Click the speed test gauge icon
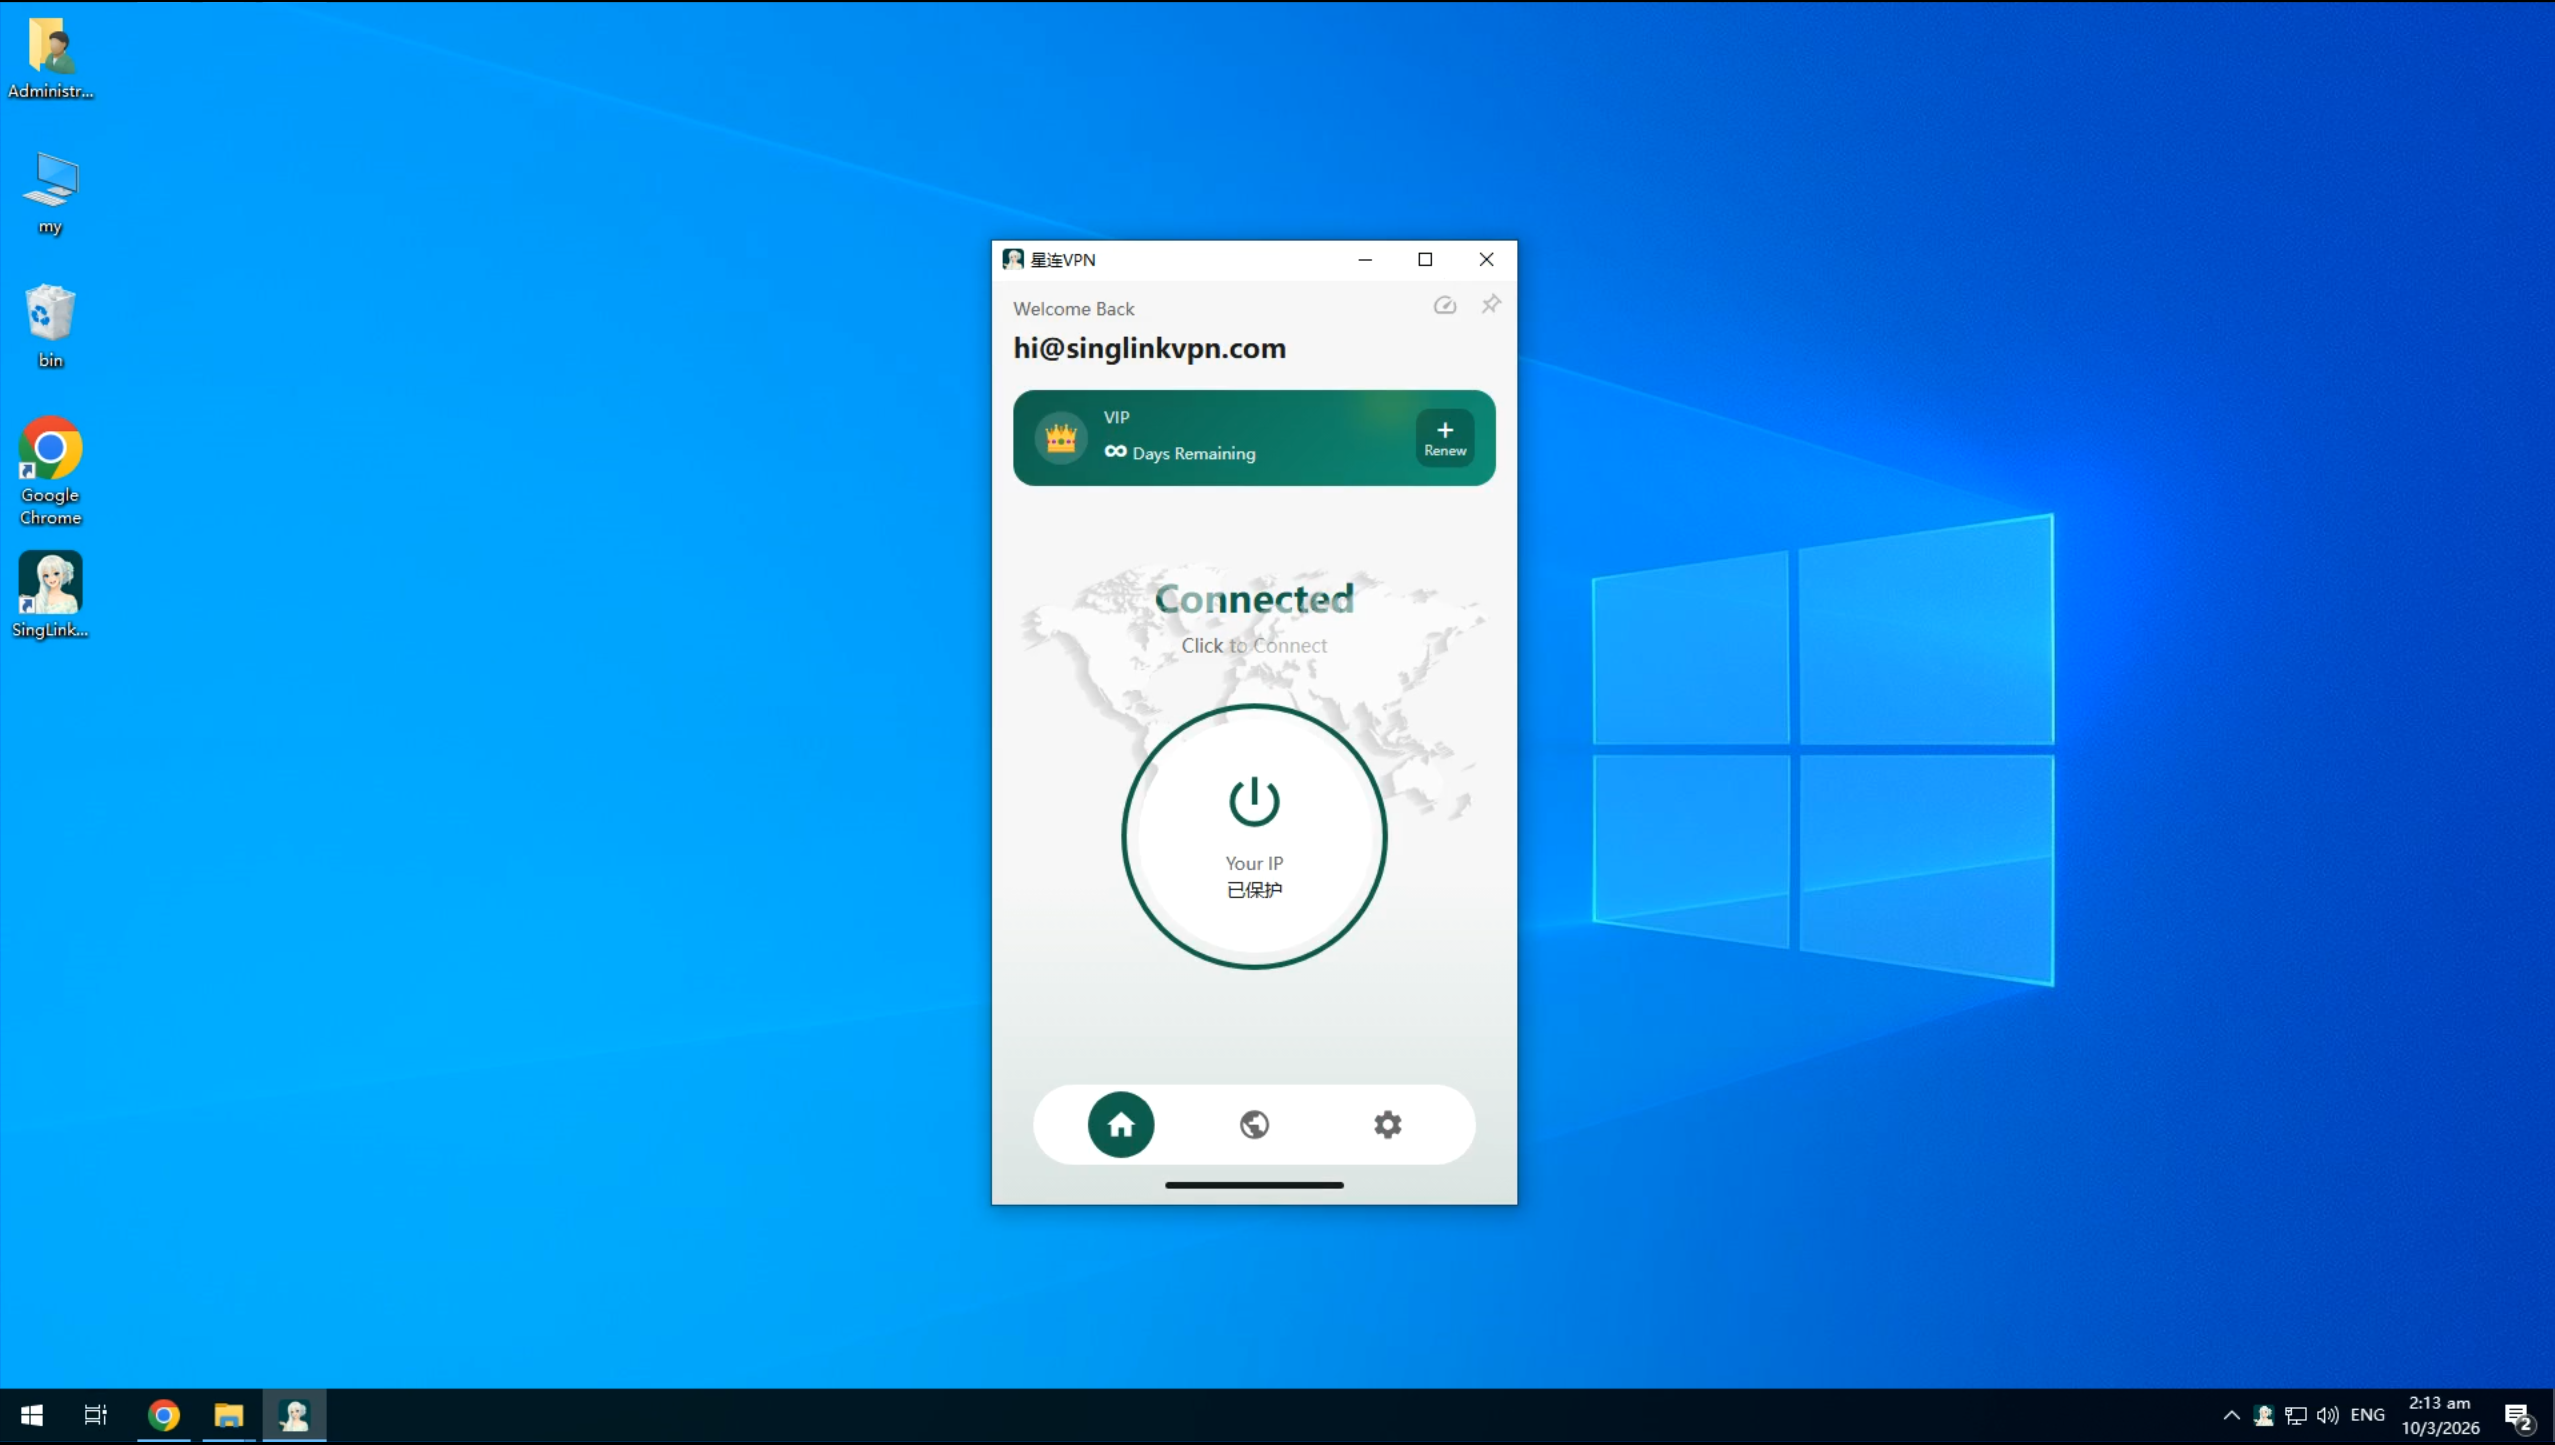The width and height of the screenshot is (2555, 1445). click(1444, 306)
